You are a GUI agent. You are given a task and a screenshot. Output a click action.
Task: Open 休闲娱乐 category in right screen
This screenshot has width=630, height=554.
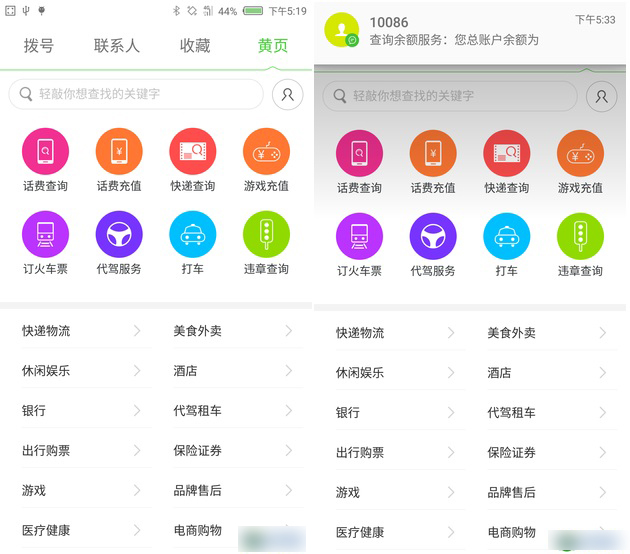click(x=400, y=373)
